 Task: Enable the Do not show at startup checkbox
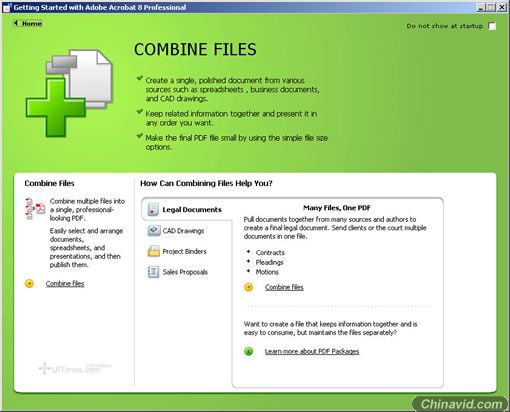click(492, 26)
